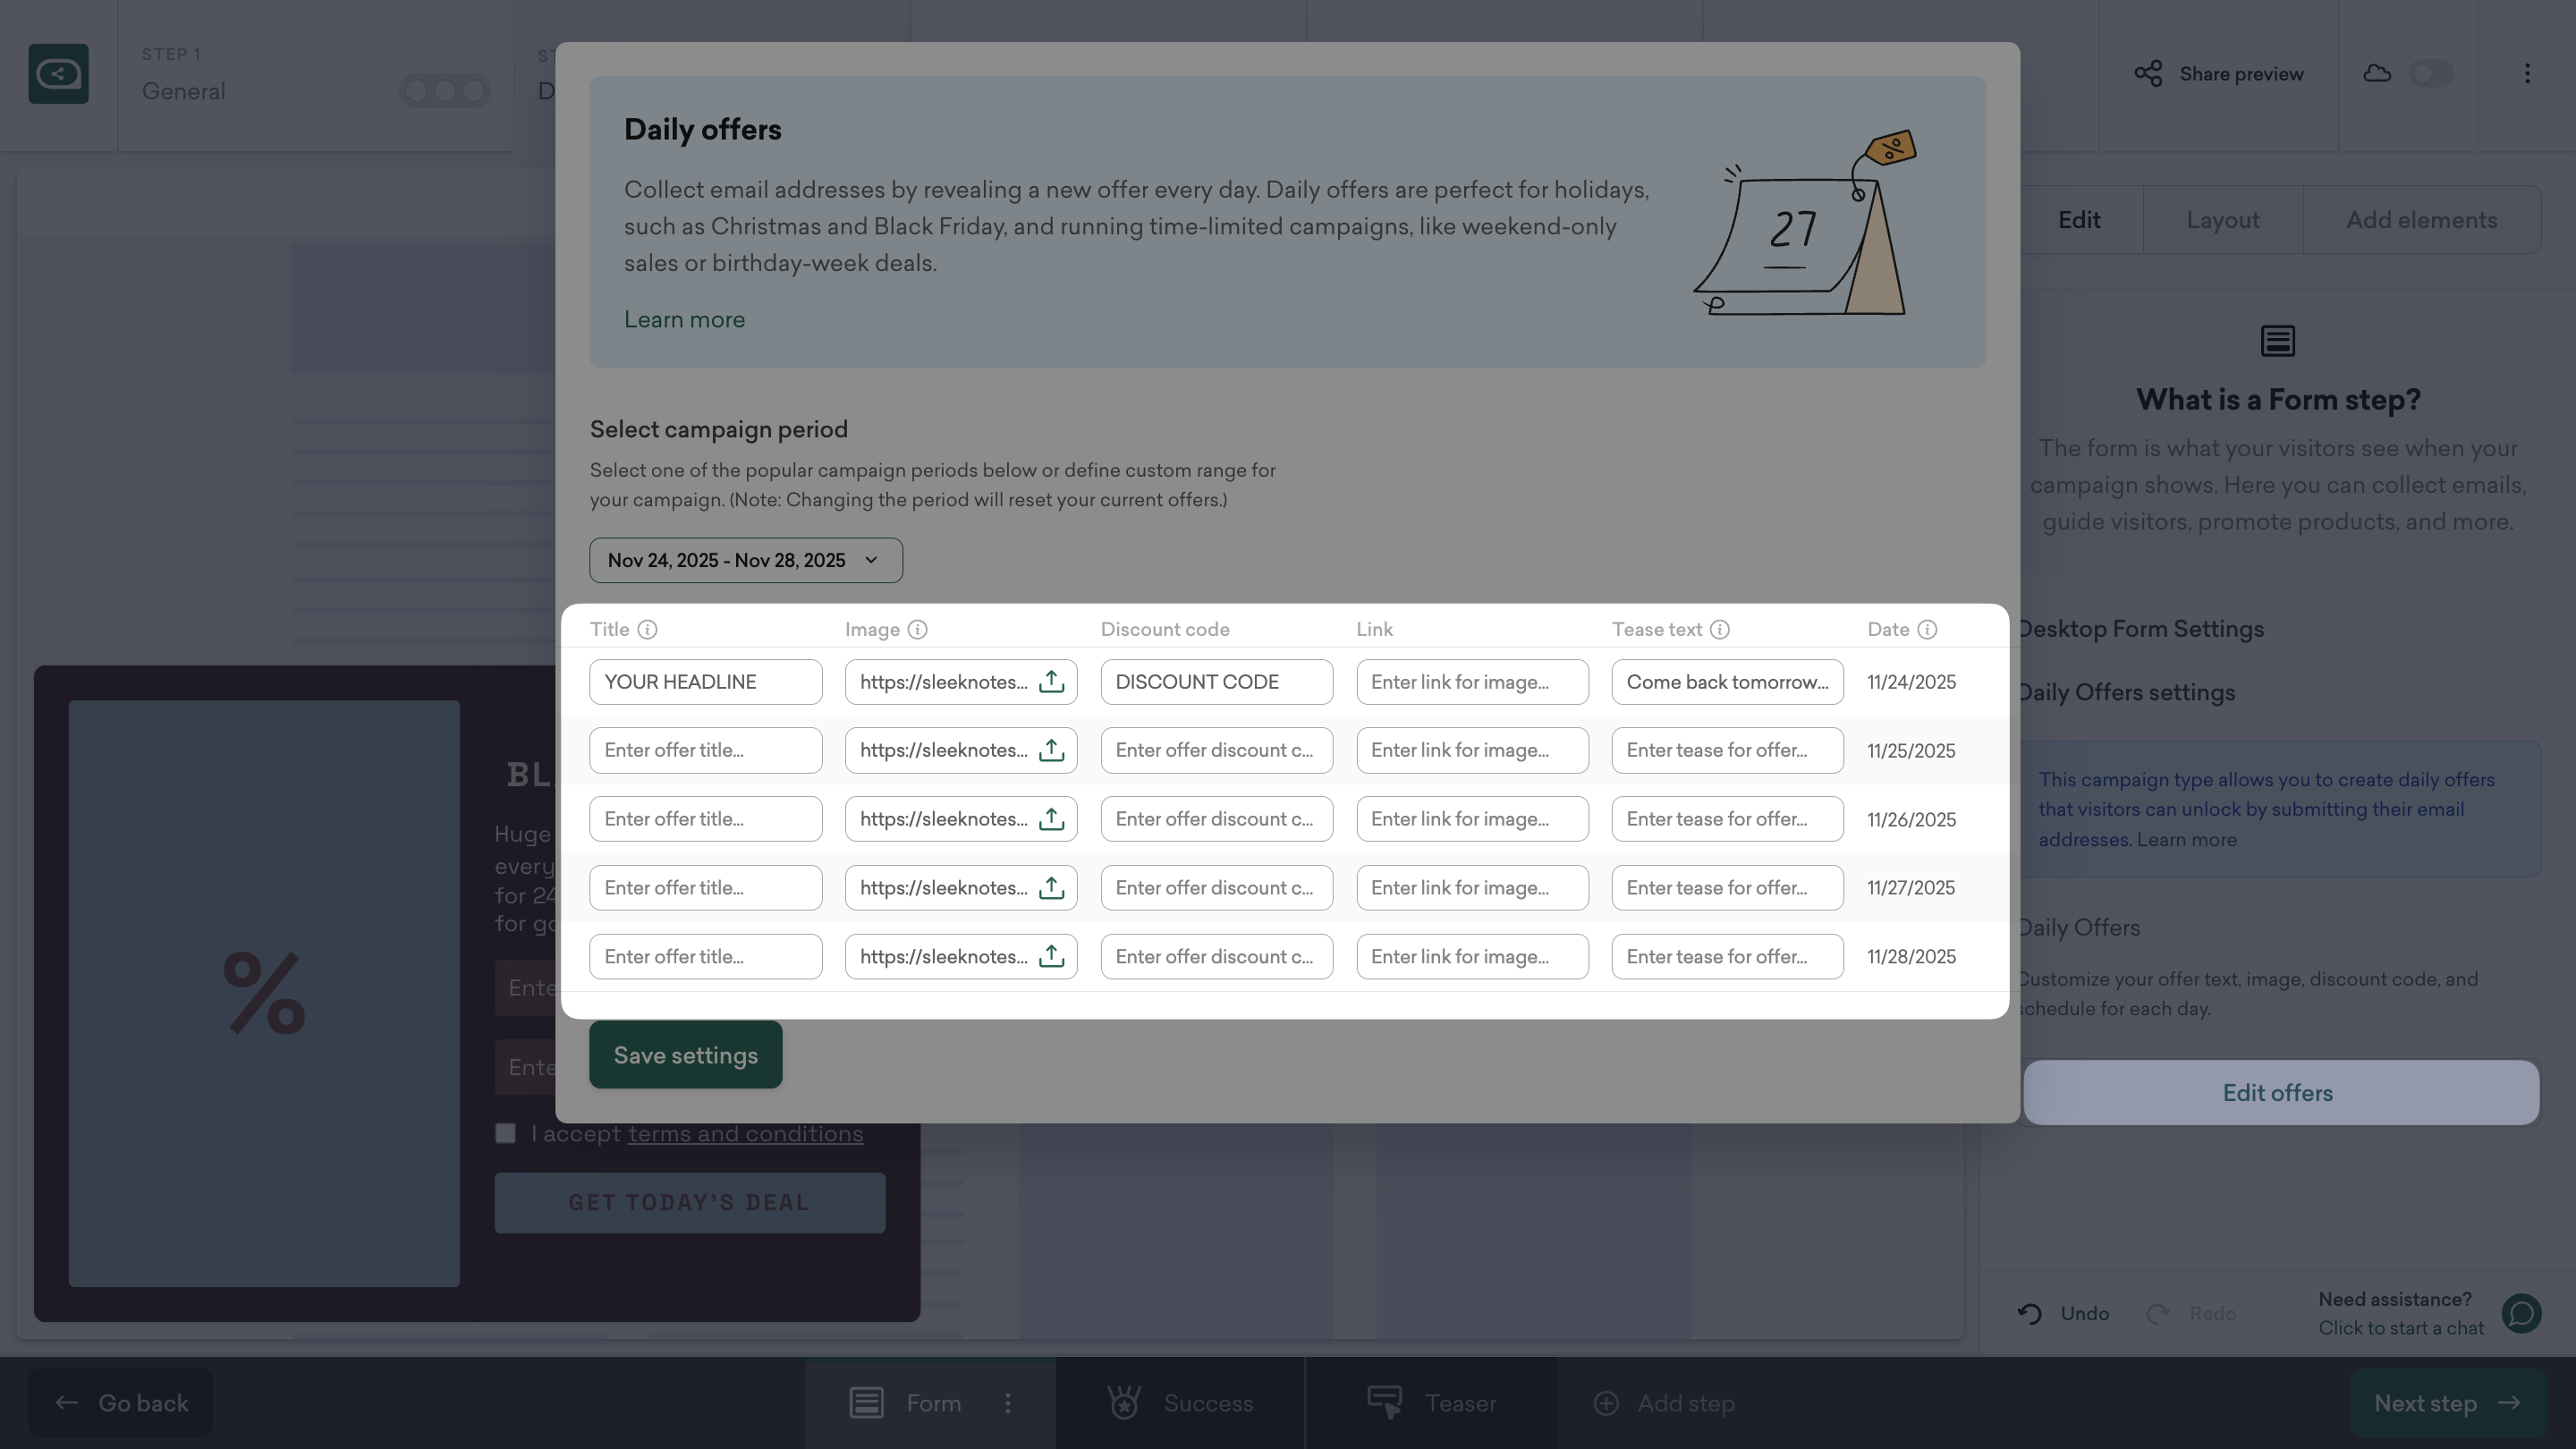Open the three-dot more options menu

tap(2527, 74)
